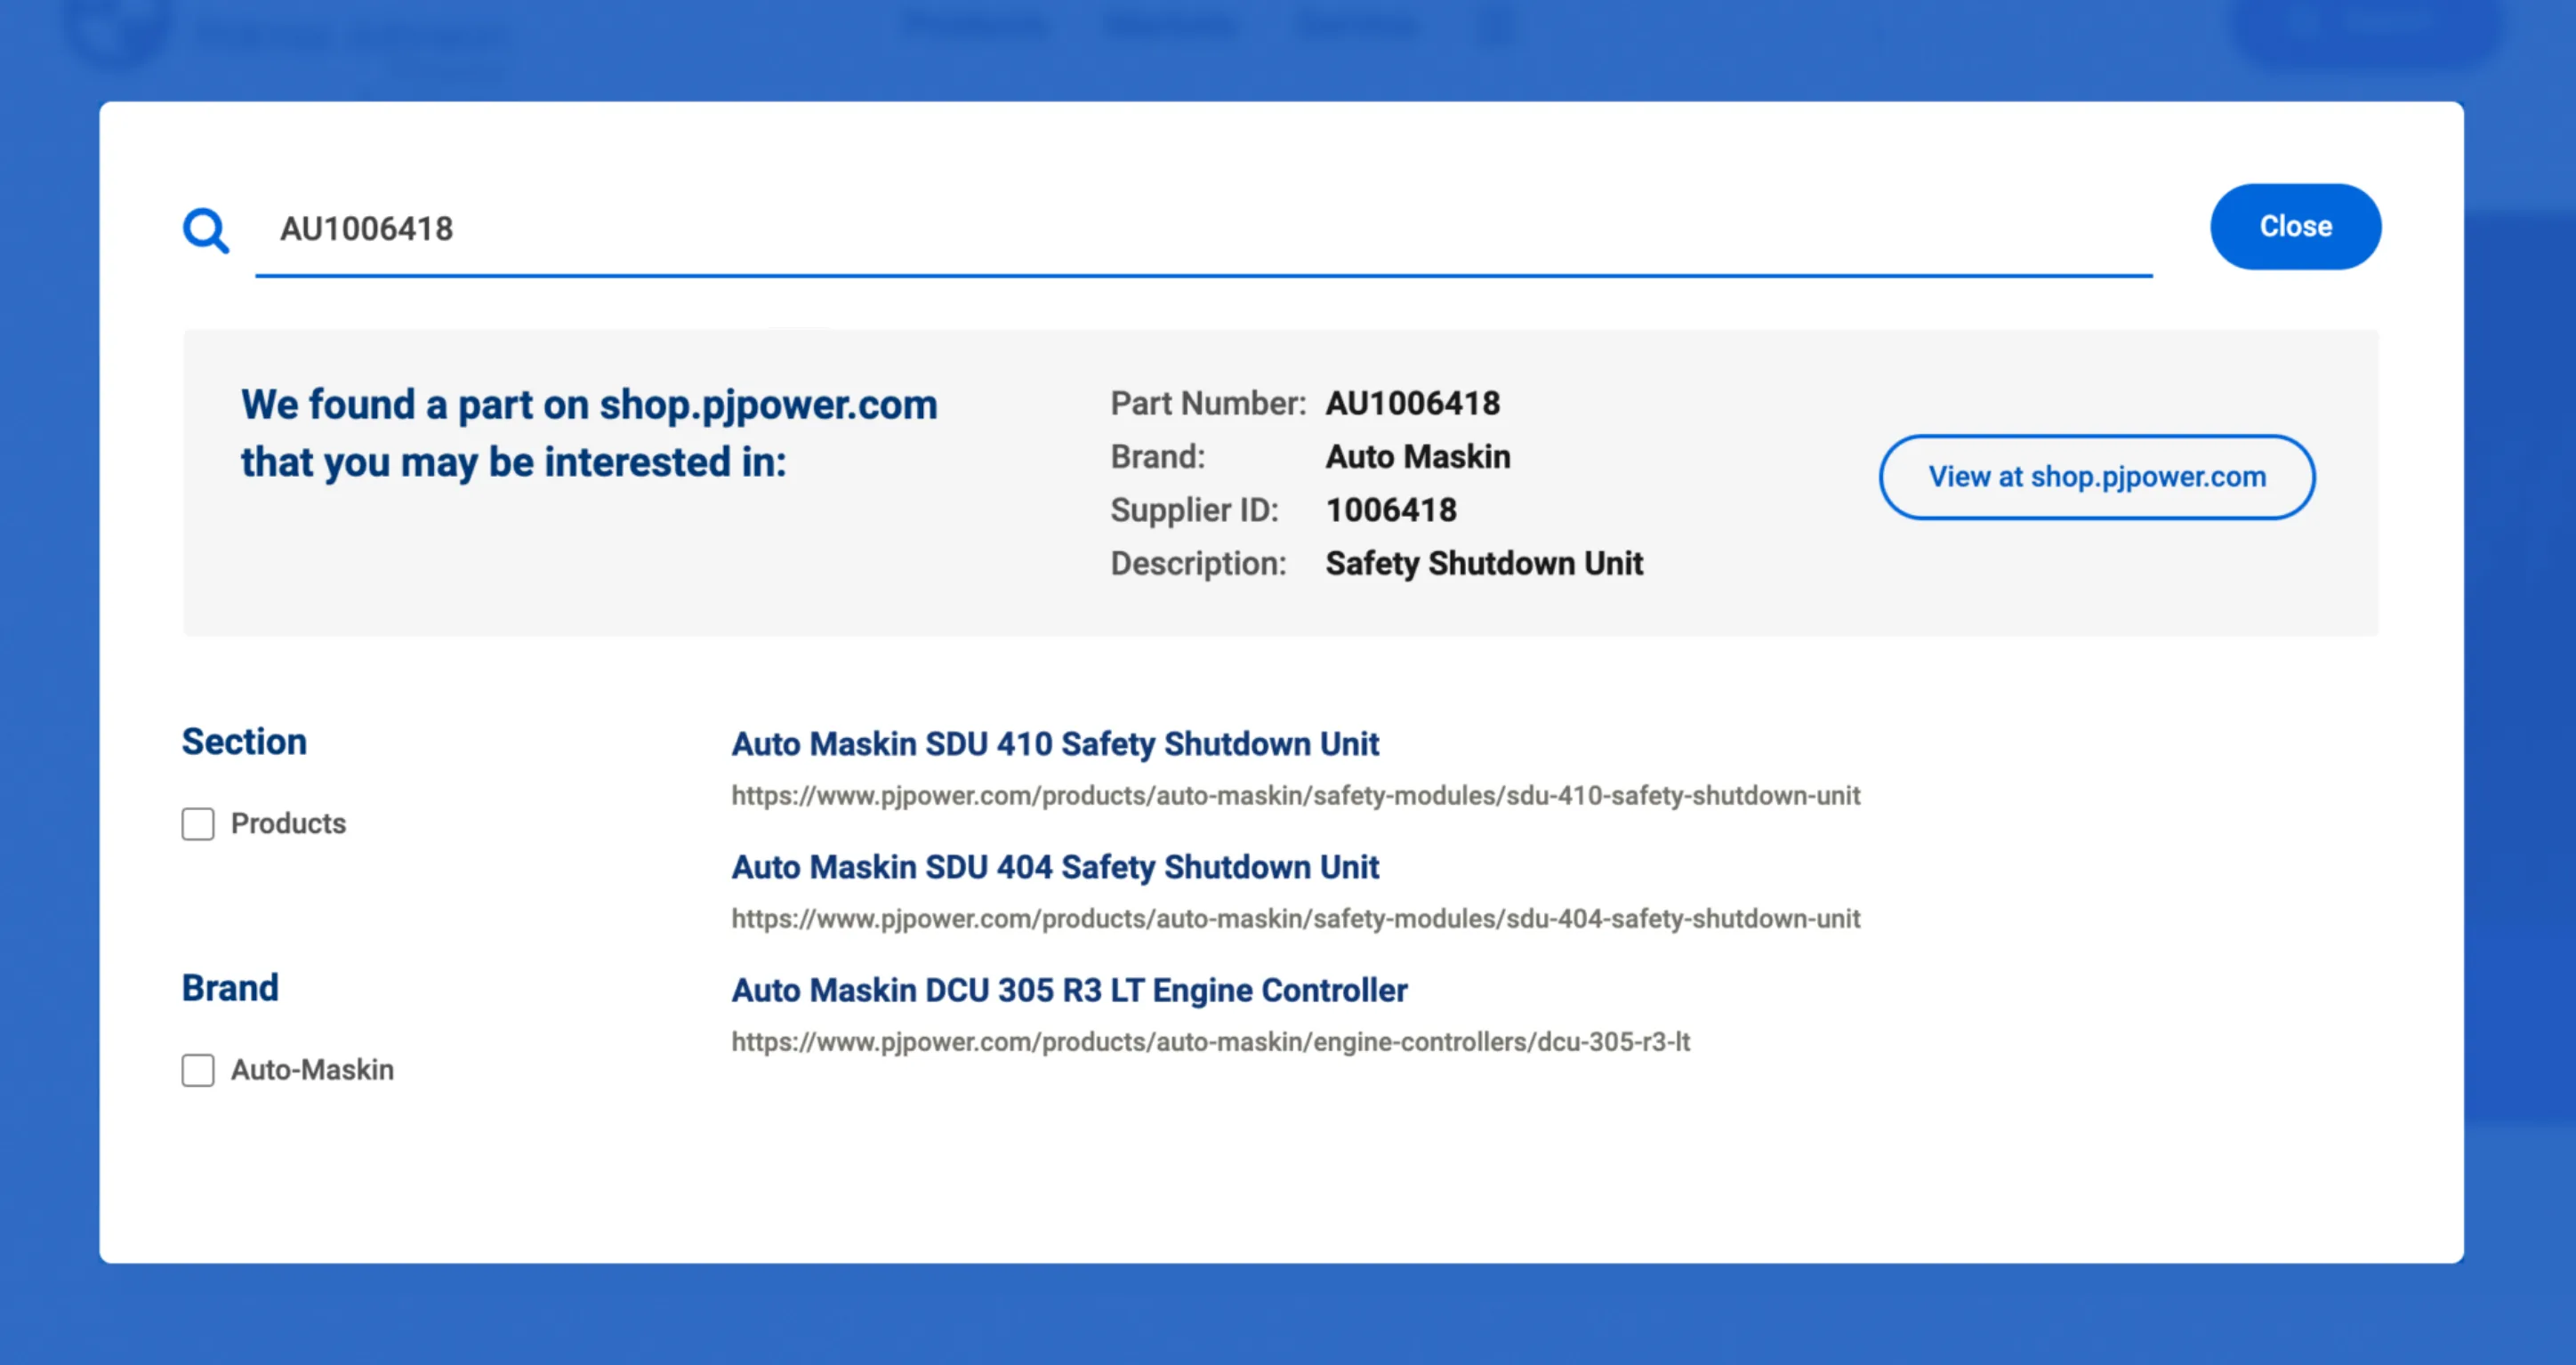Open View at shop.pjpower.com
This screenshot has height=1365, width=2576.
pos(2096,477)
